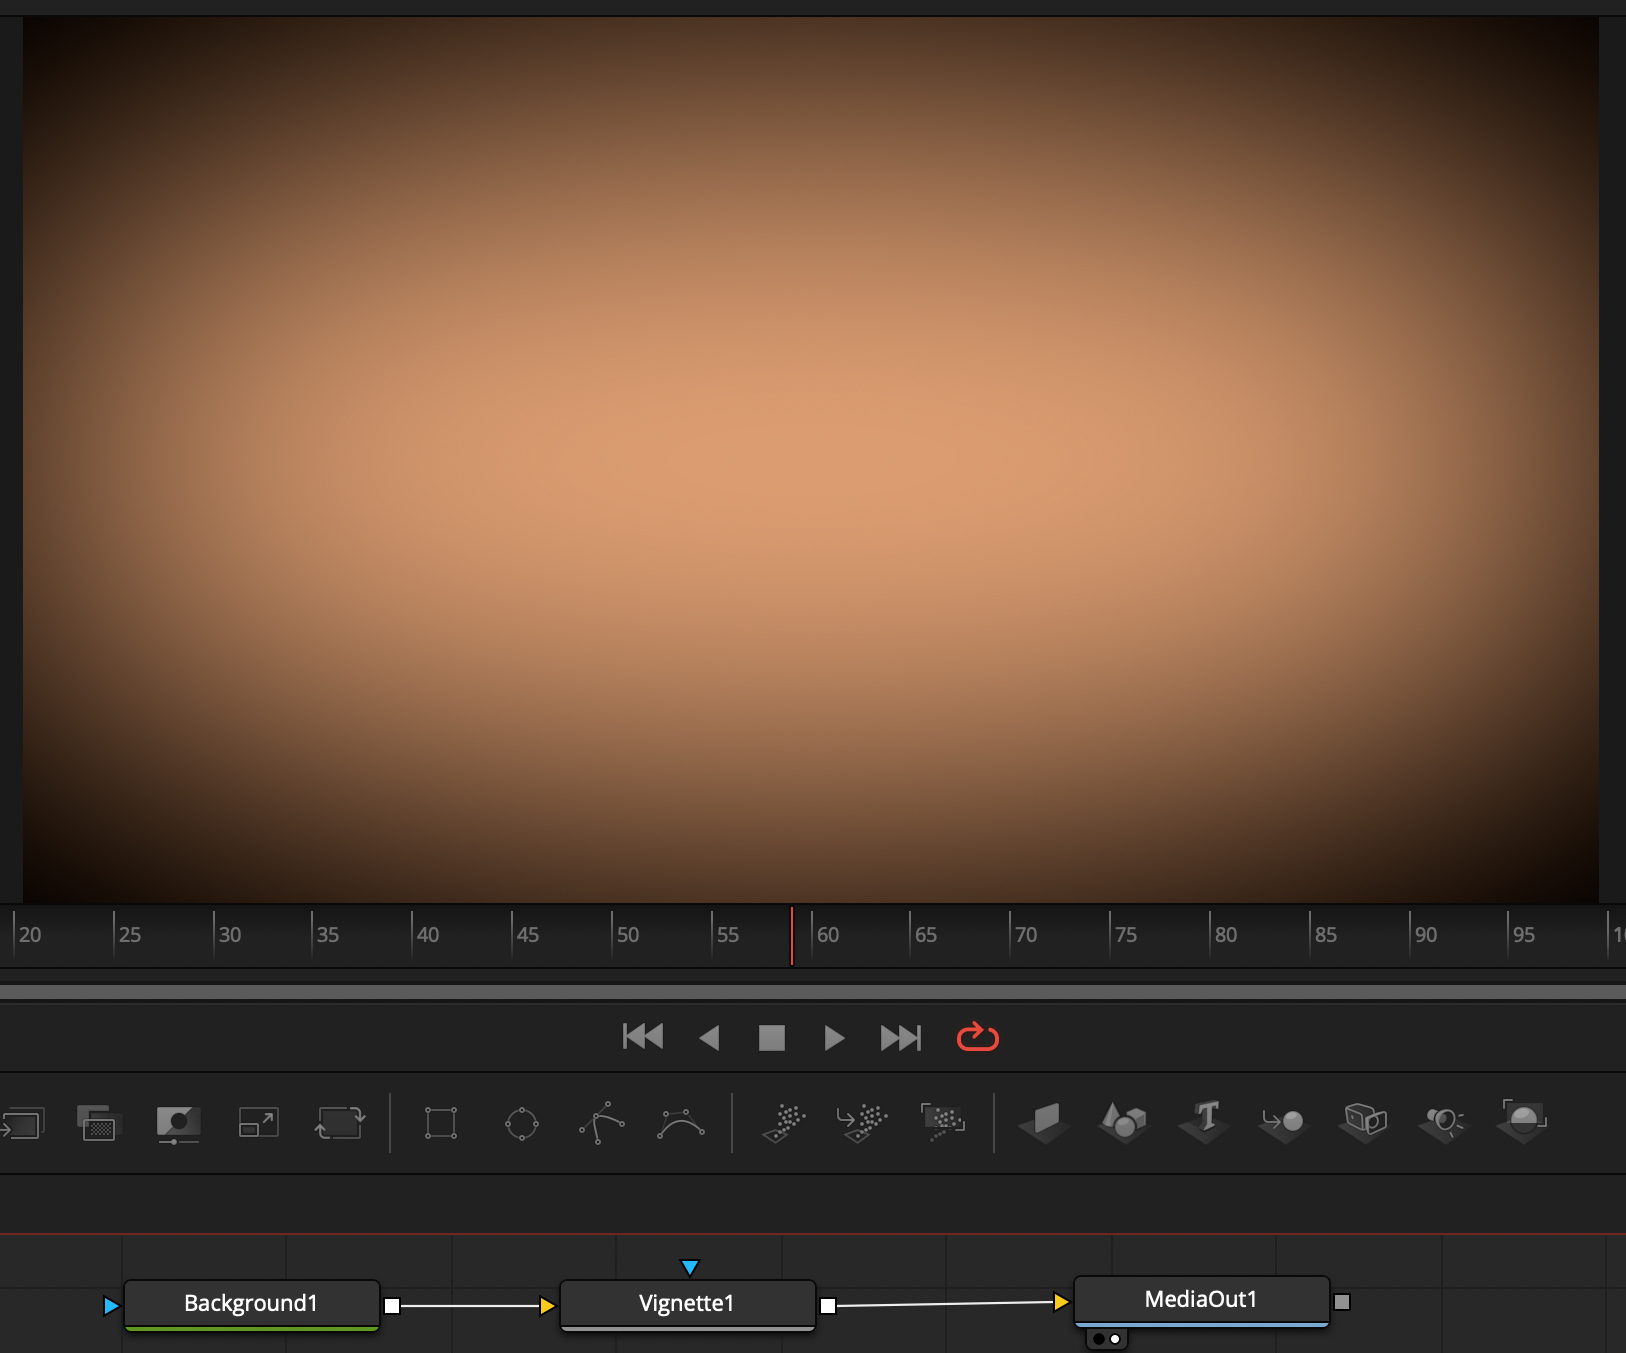Viewport: 1626px width, 1353px height.
Task: Jump to the first frame
Action: 643,1037
